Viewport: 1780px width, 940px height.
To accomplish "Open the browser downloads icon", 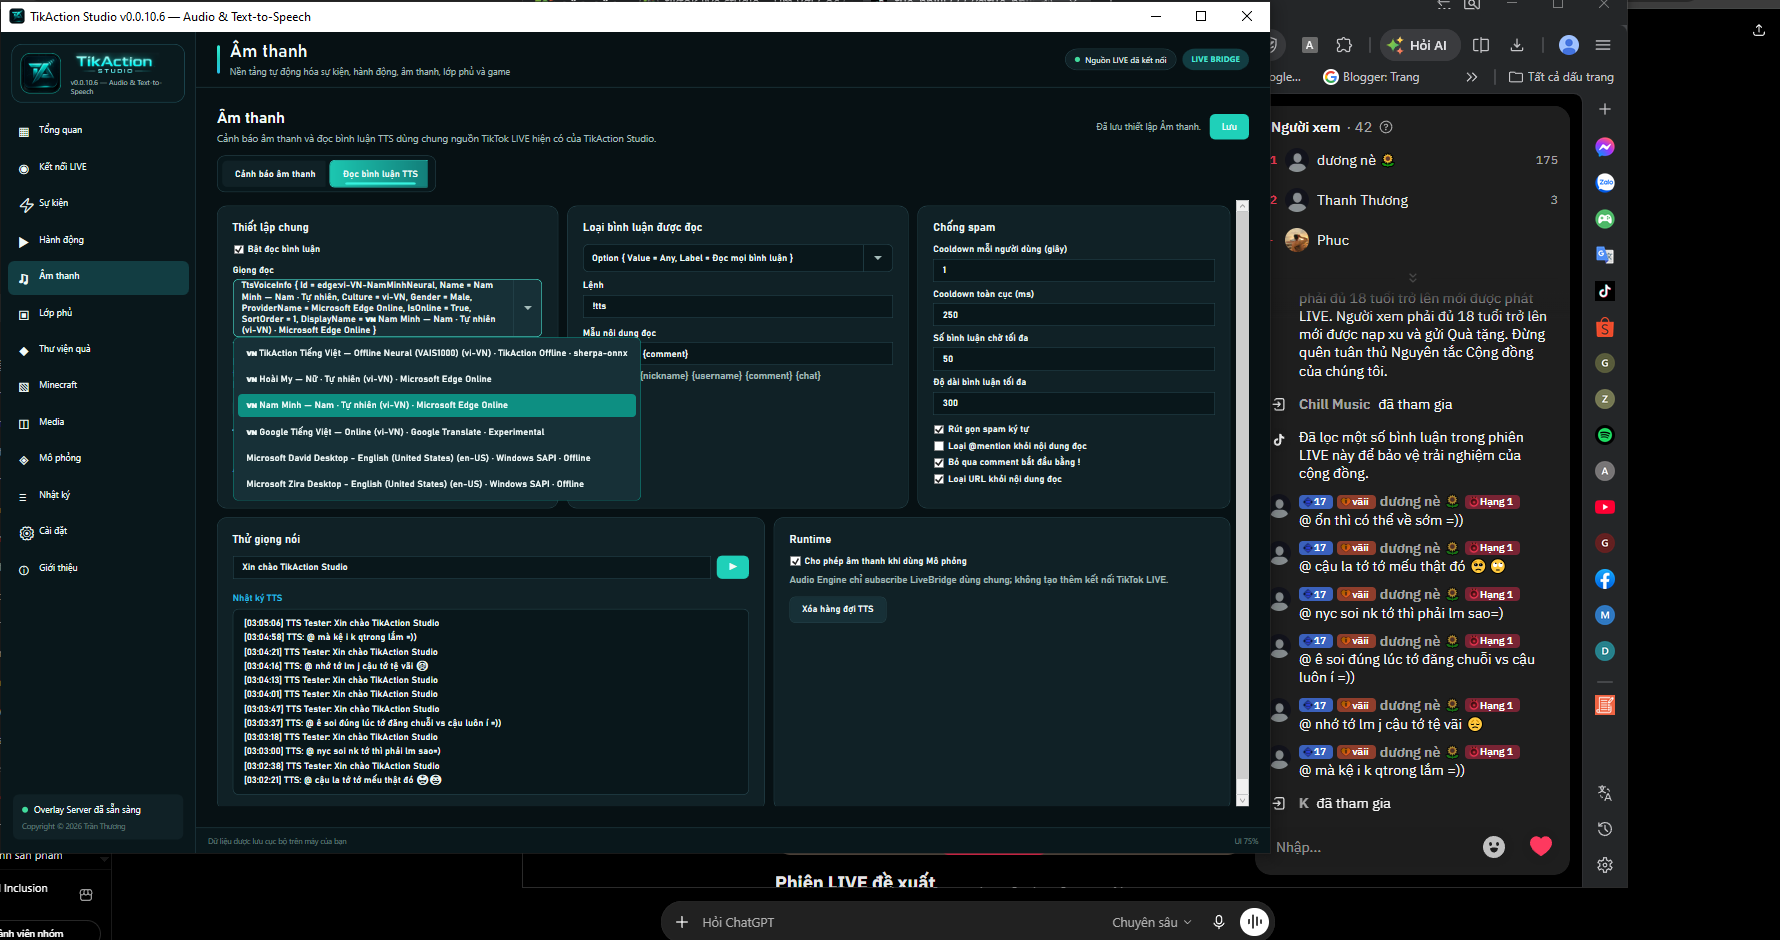I will point(1517,45).
